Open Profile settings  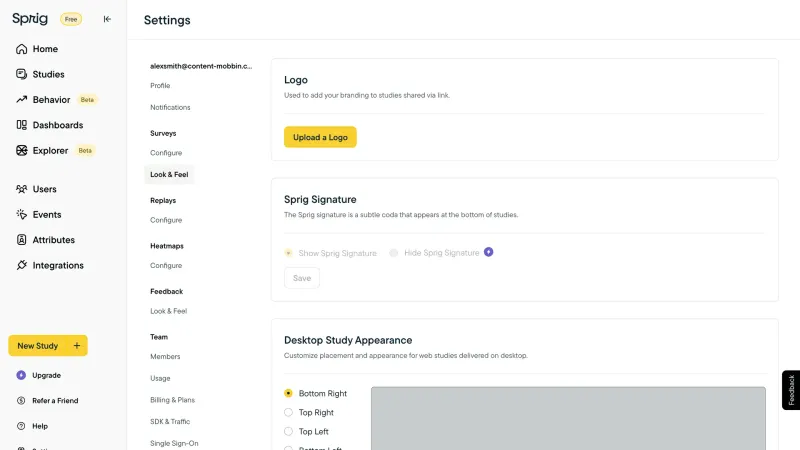(x=160, y=86)
